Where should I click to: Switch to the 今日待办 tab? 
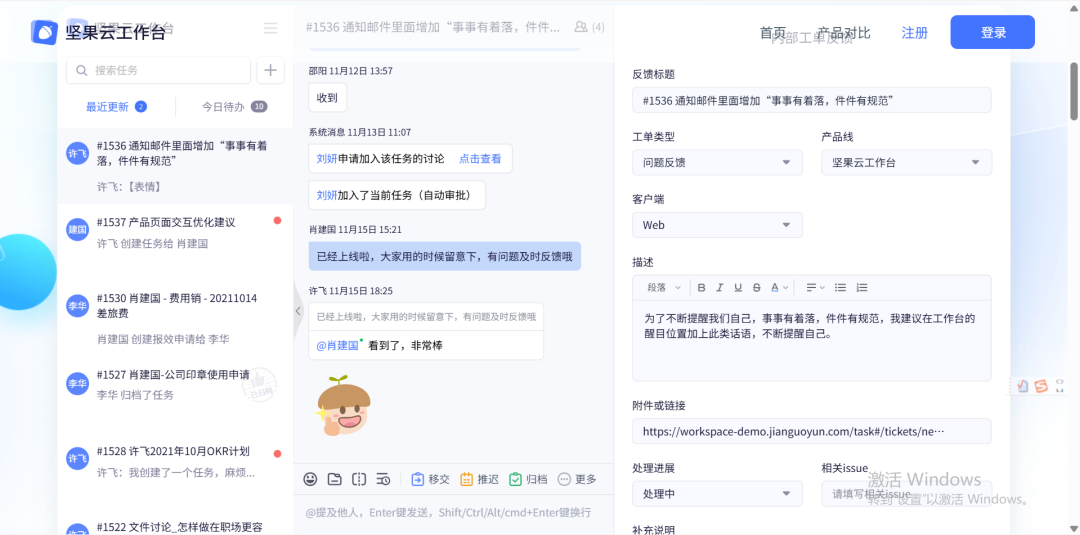point(234,107)
